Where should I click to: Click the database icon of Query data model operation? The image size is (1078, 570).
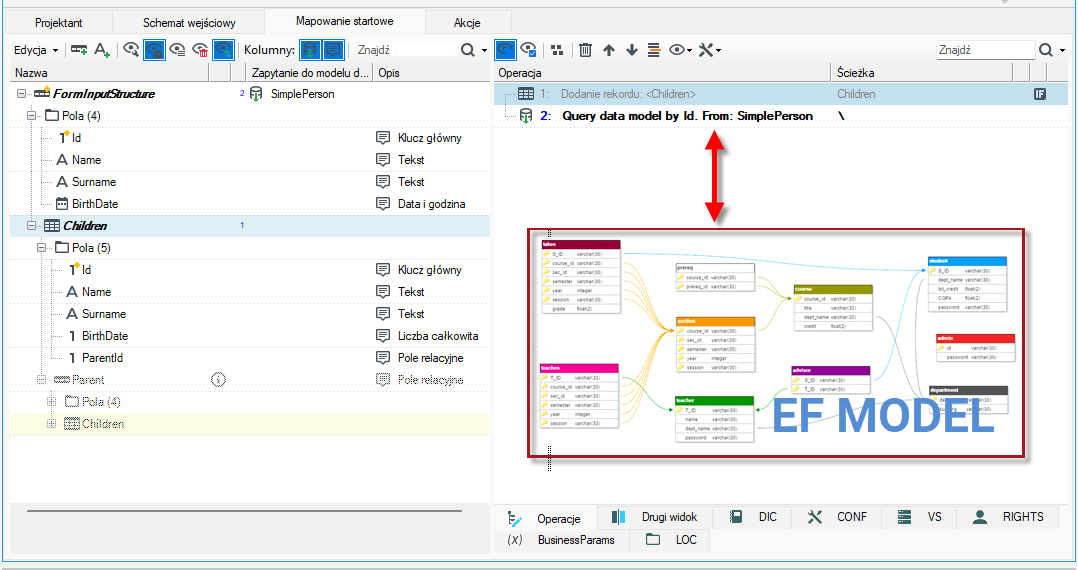tap(526, 116)
